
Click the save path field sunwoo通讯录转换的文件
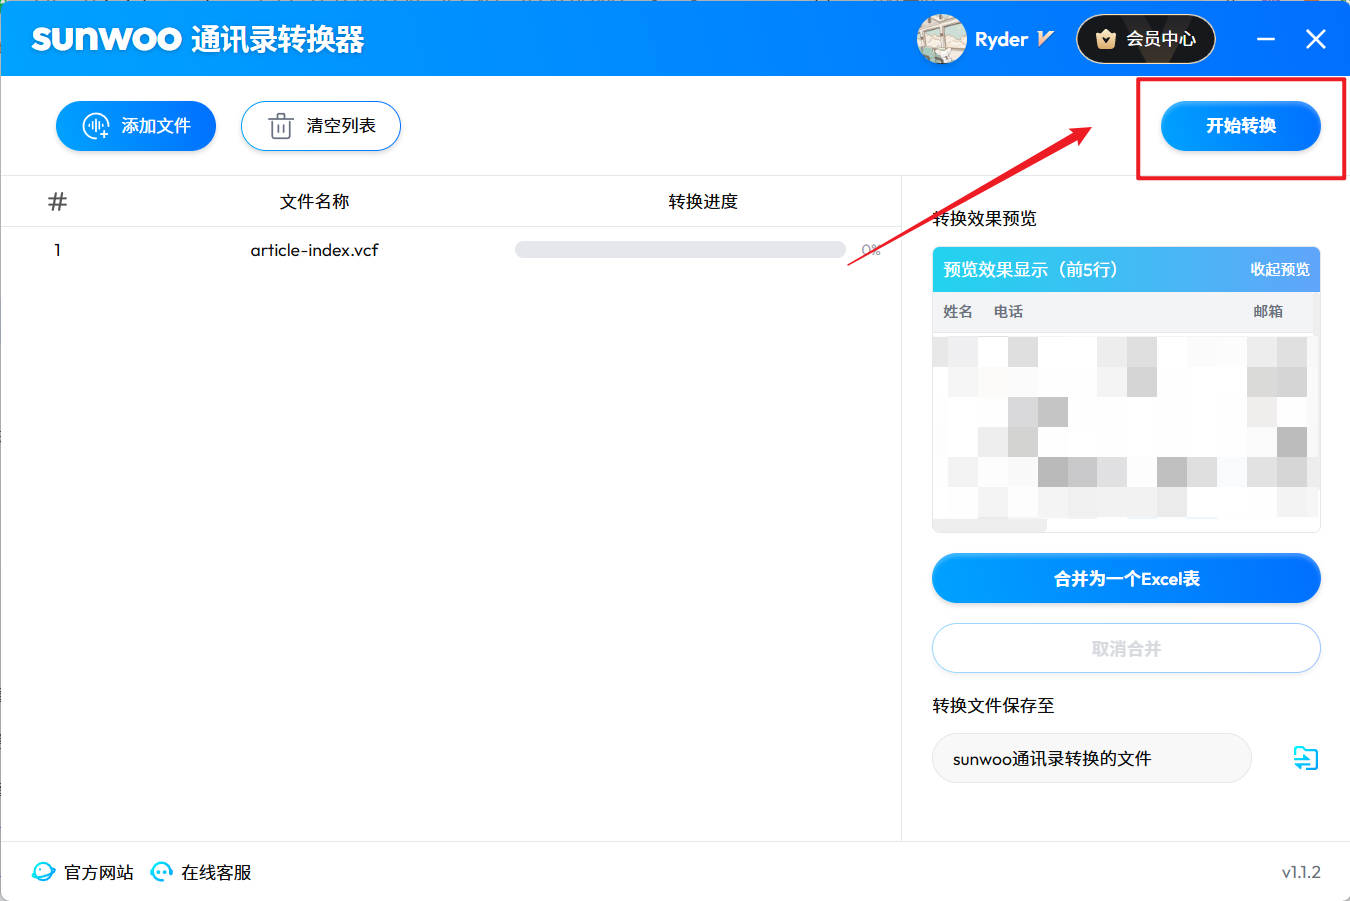pos(1091,758)
